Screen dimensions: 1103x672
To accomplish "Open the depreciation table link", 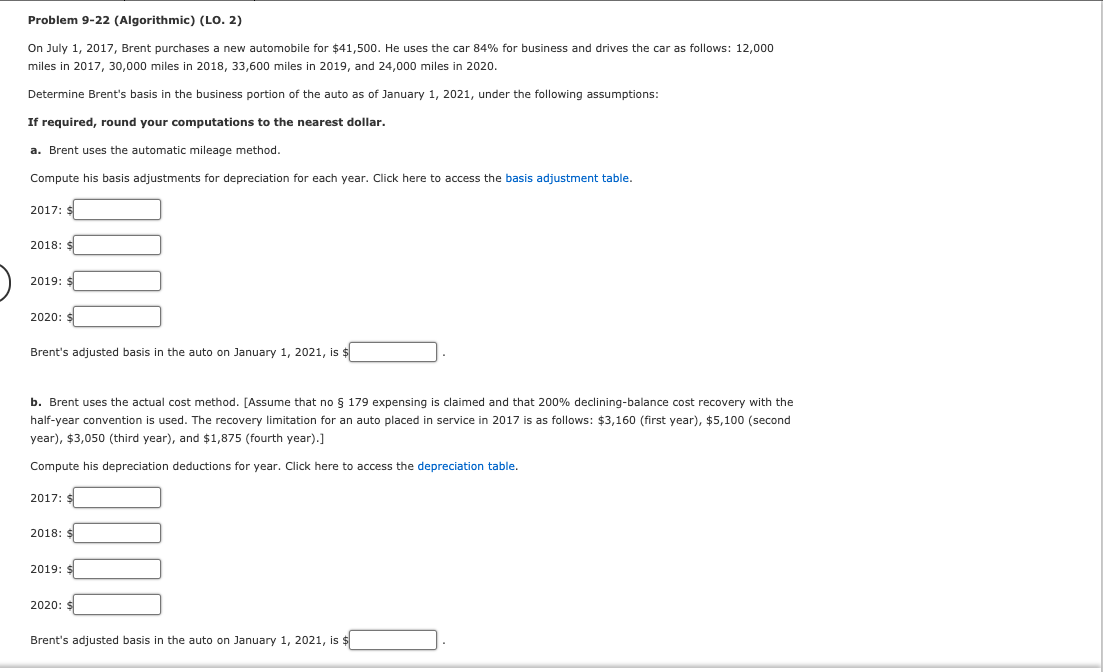I will [x=465, y=466].
